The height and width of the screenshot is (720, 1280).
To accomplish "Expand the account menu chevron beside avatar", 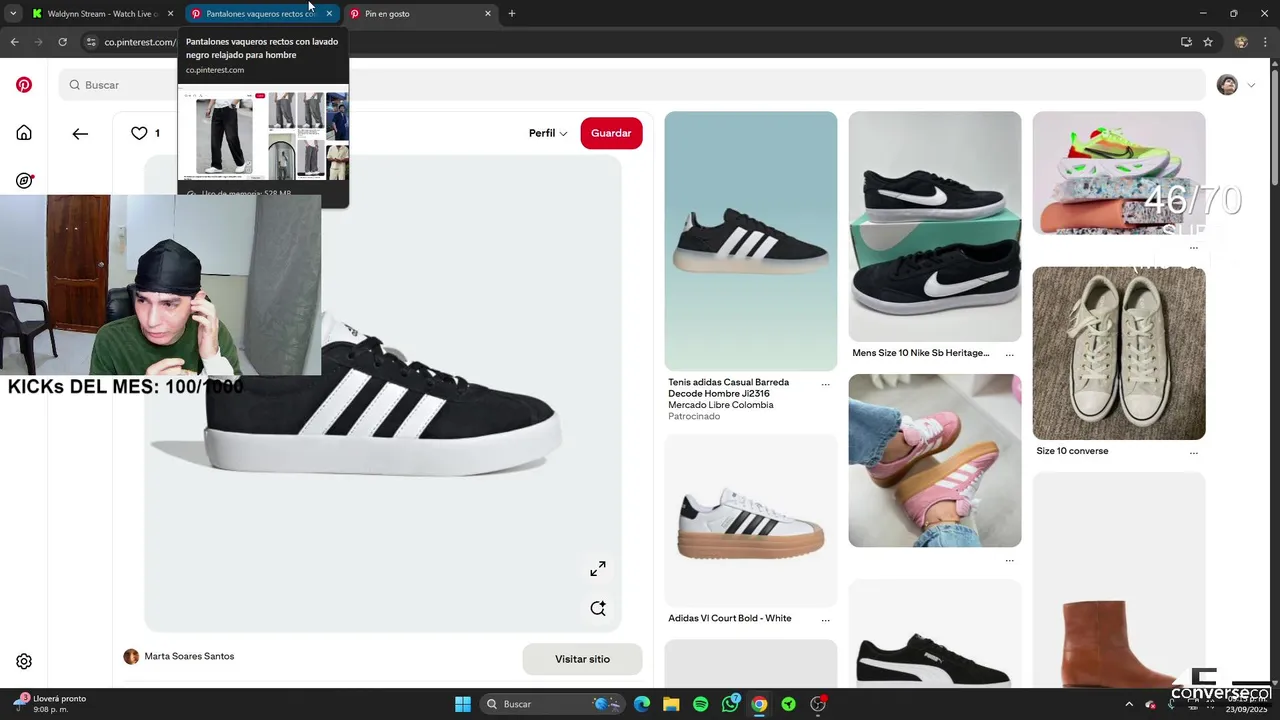I will [1251, 85].
